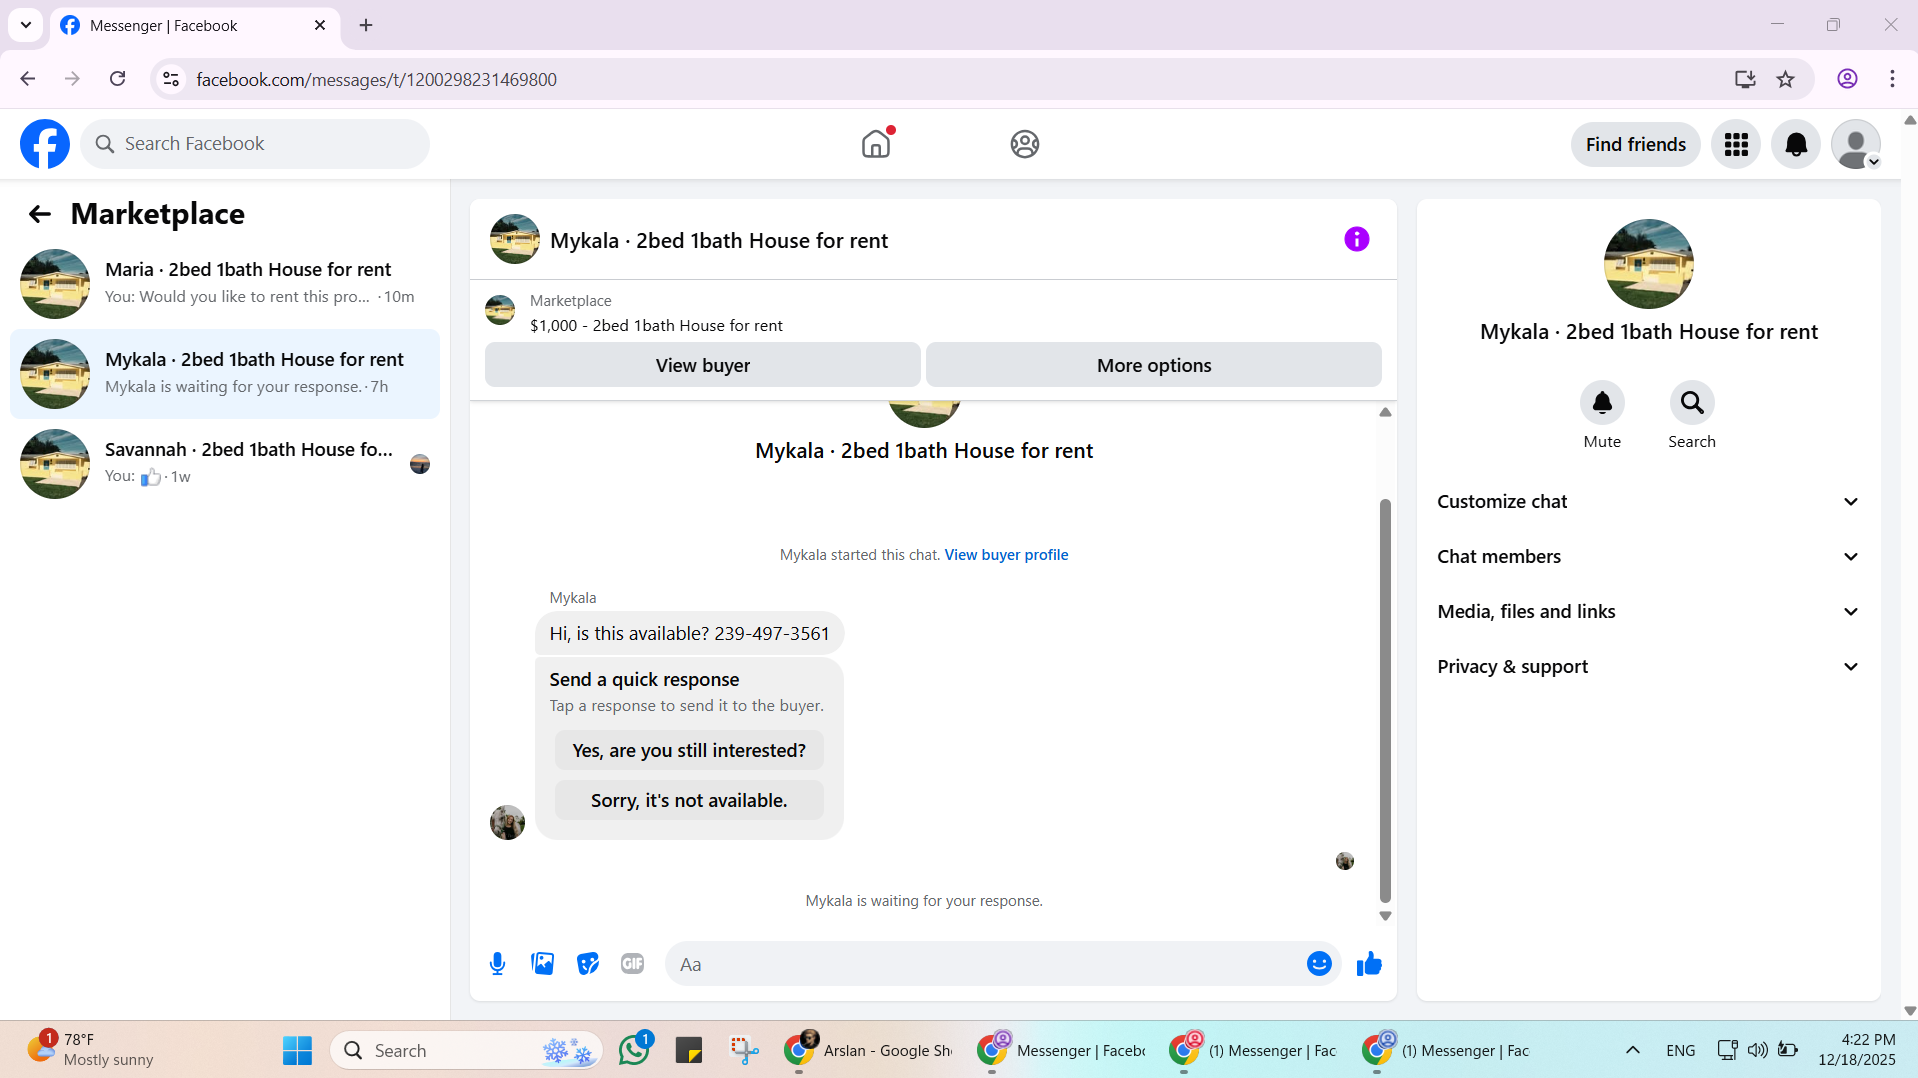Open Chrome's three-dot menu

tap(1892, 79)
